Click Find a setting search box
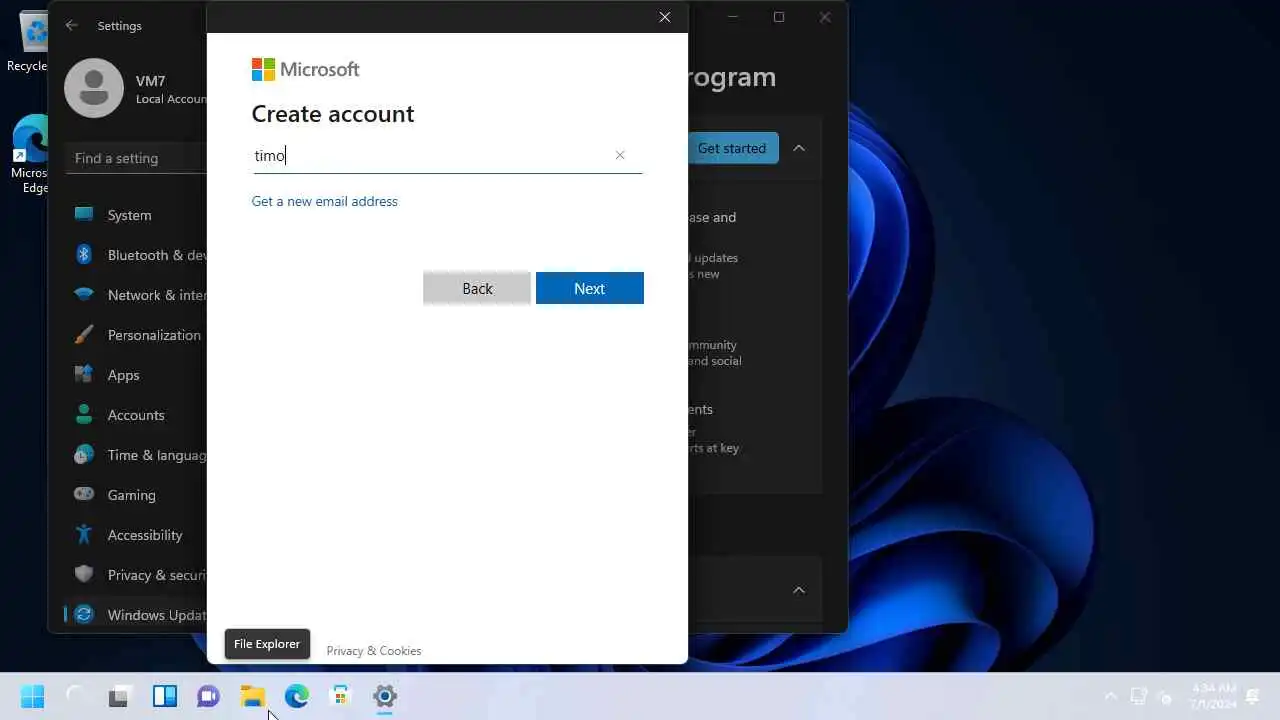 point(137,158)
